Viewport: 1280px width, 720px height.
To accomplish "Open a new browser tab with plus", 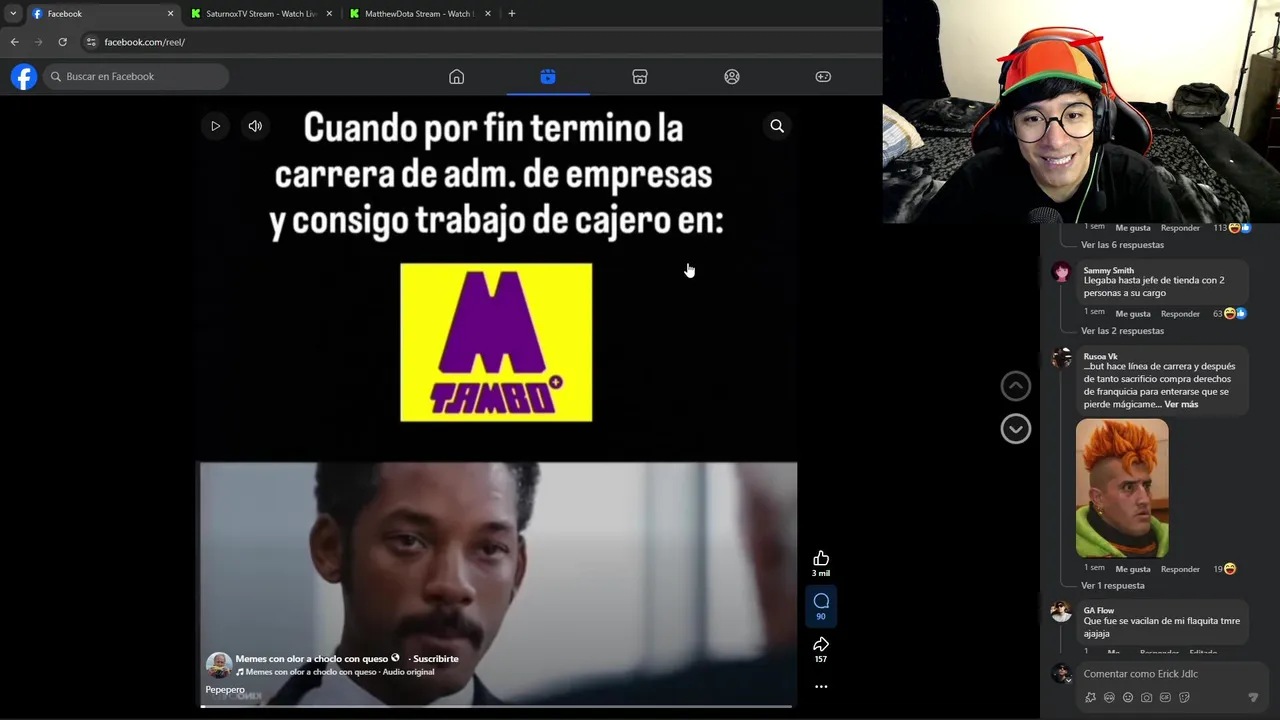I will coord(512,14).
